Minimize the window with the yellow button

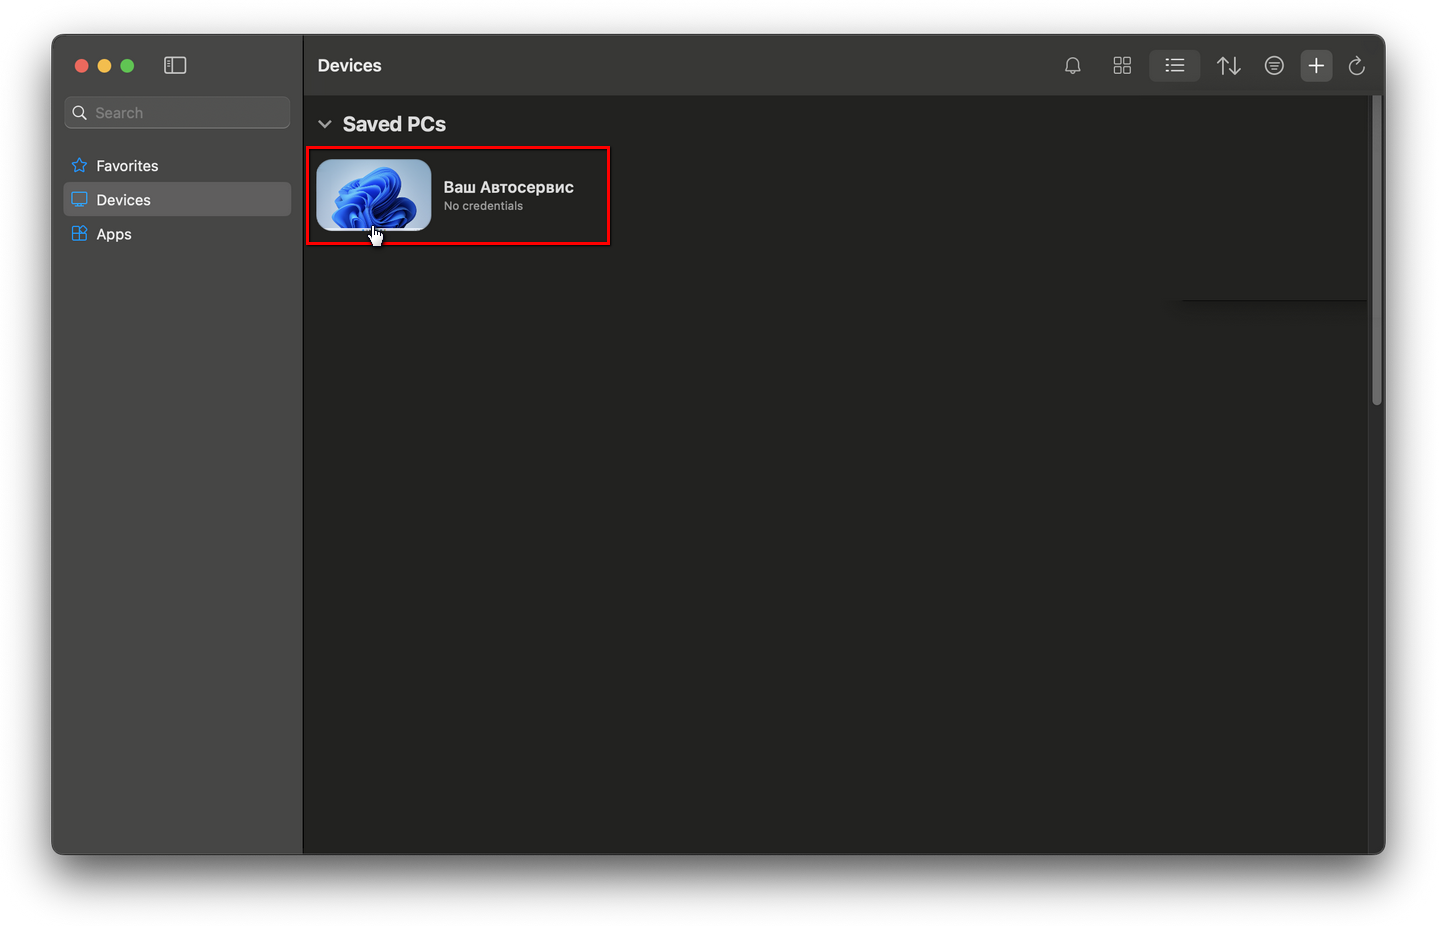tap(104, 66)
